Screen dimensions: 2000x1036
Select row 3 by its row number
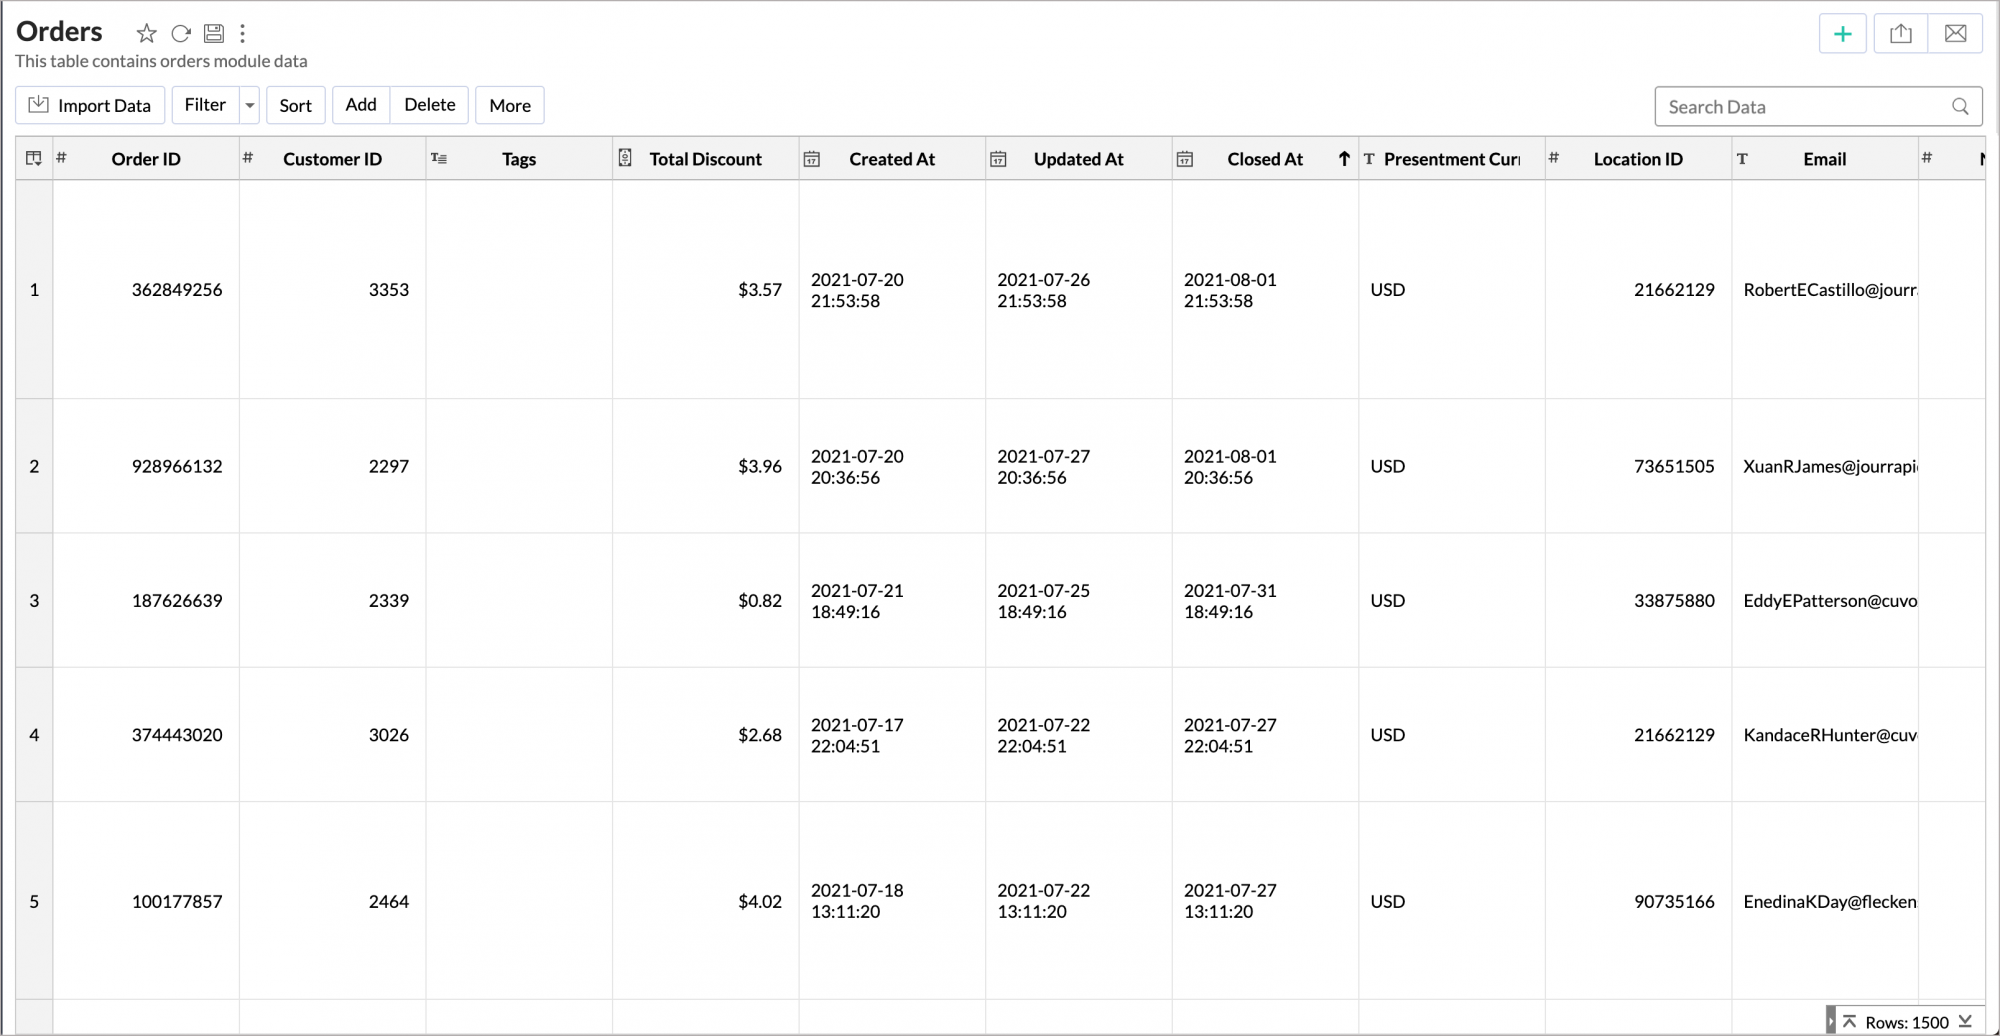(34, 601)
